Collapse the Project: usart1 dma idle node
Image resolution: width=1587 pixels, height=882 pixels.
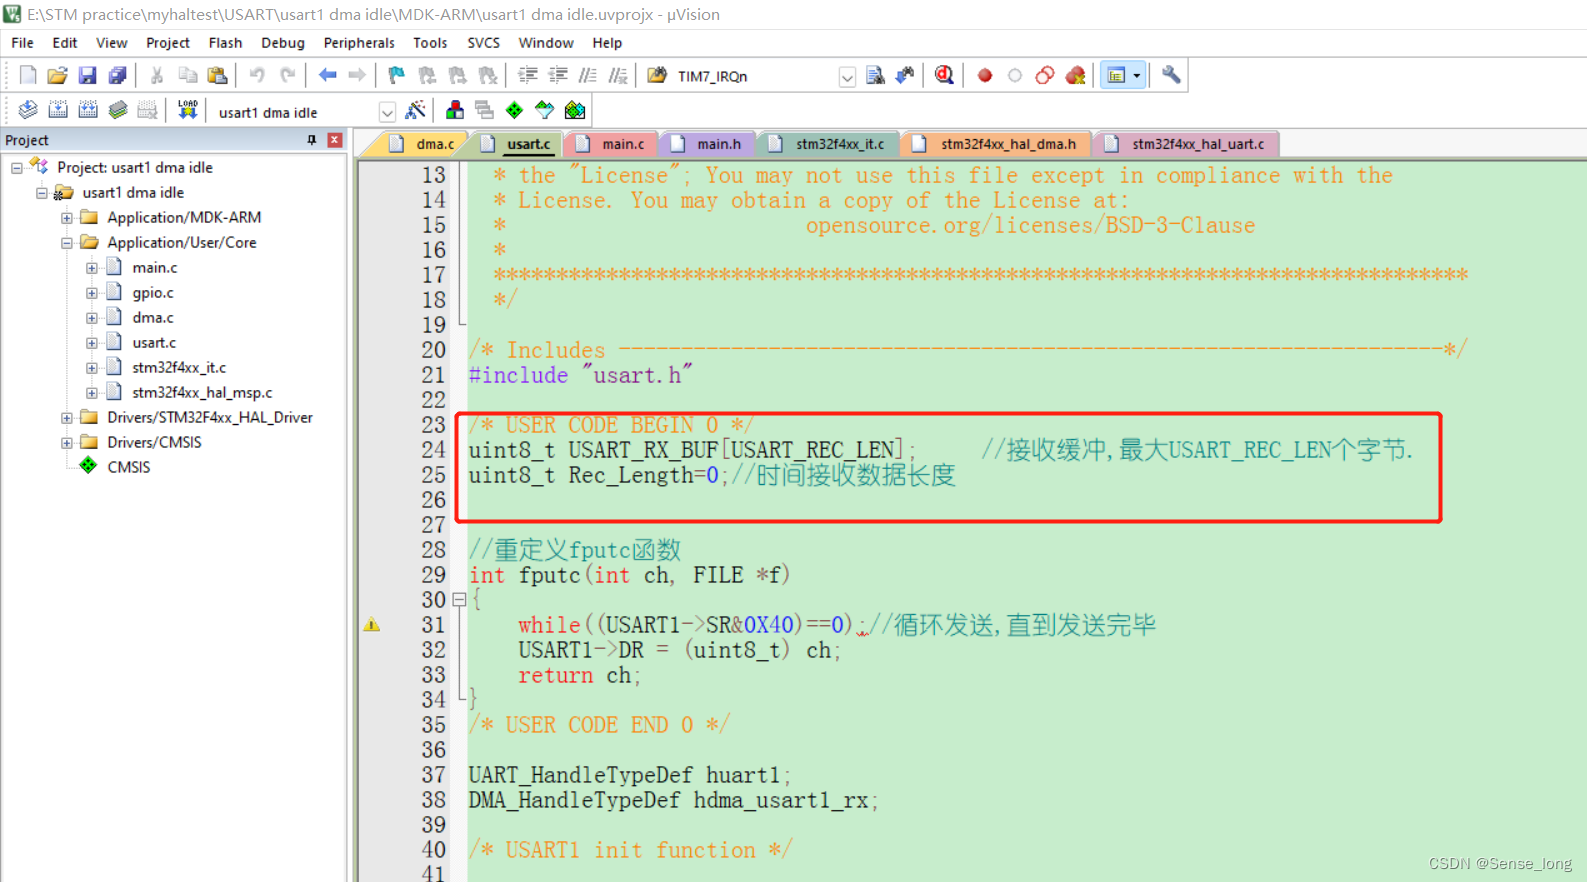[17, 168]
